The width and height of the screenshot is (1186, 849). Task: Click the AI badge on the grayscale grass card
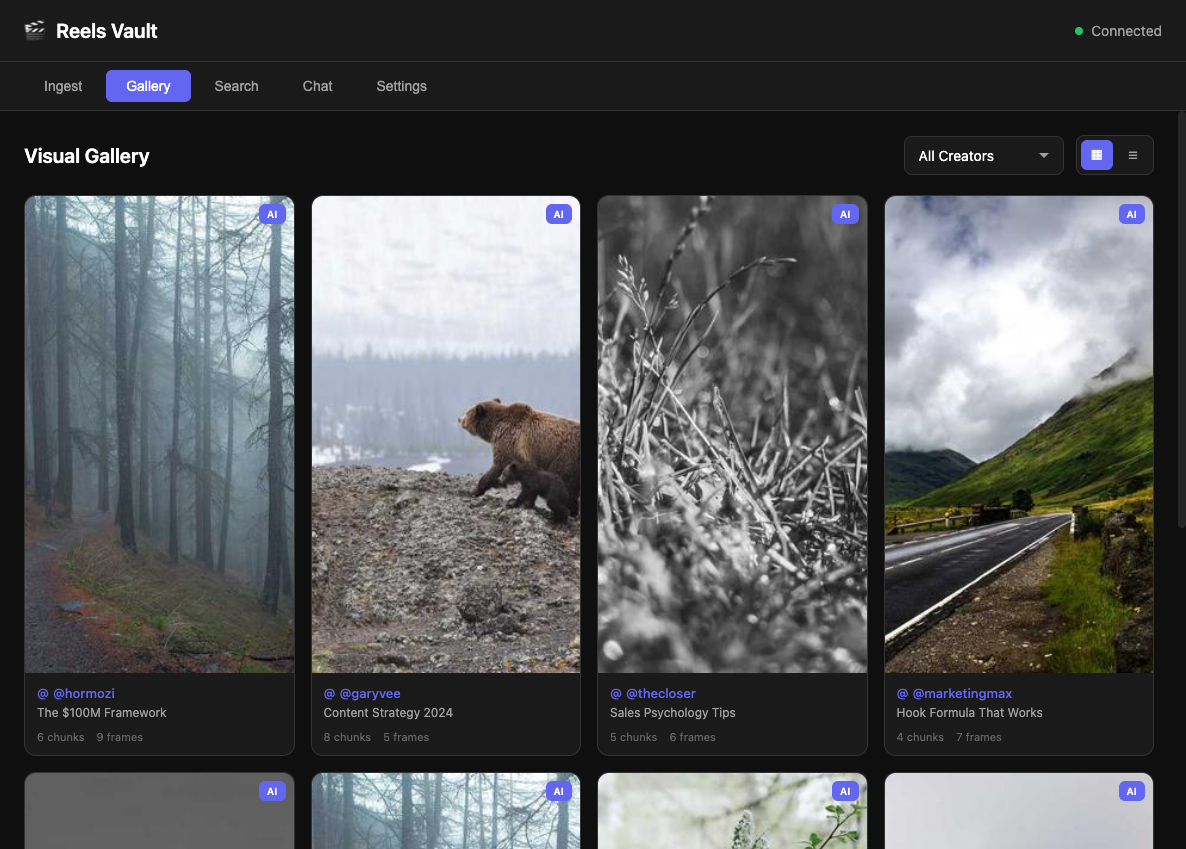coord(845,214)
